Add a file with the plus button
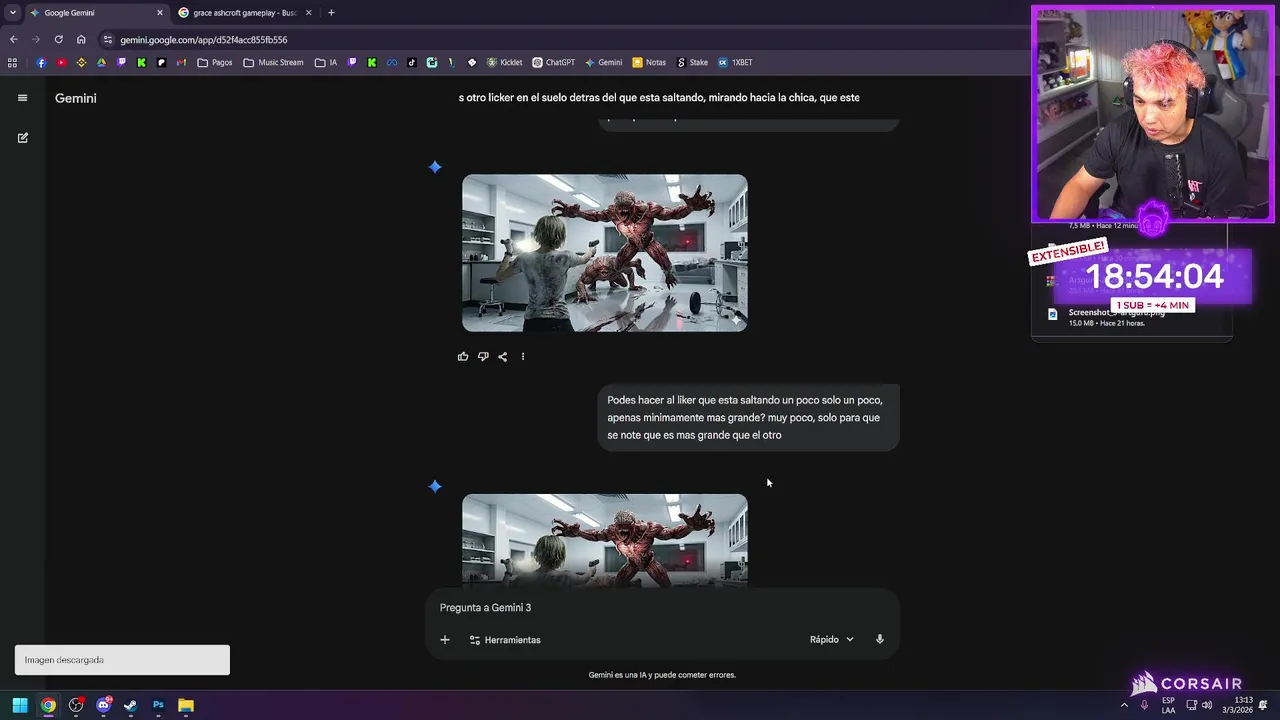The image size is (1280, 720). [x=445, y=640]
